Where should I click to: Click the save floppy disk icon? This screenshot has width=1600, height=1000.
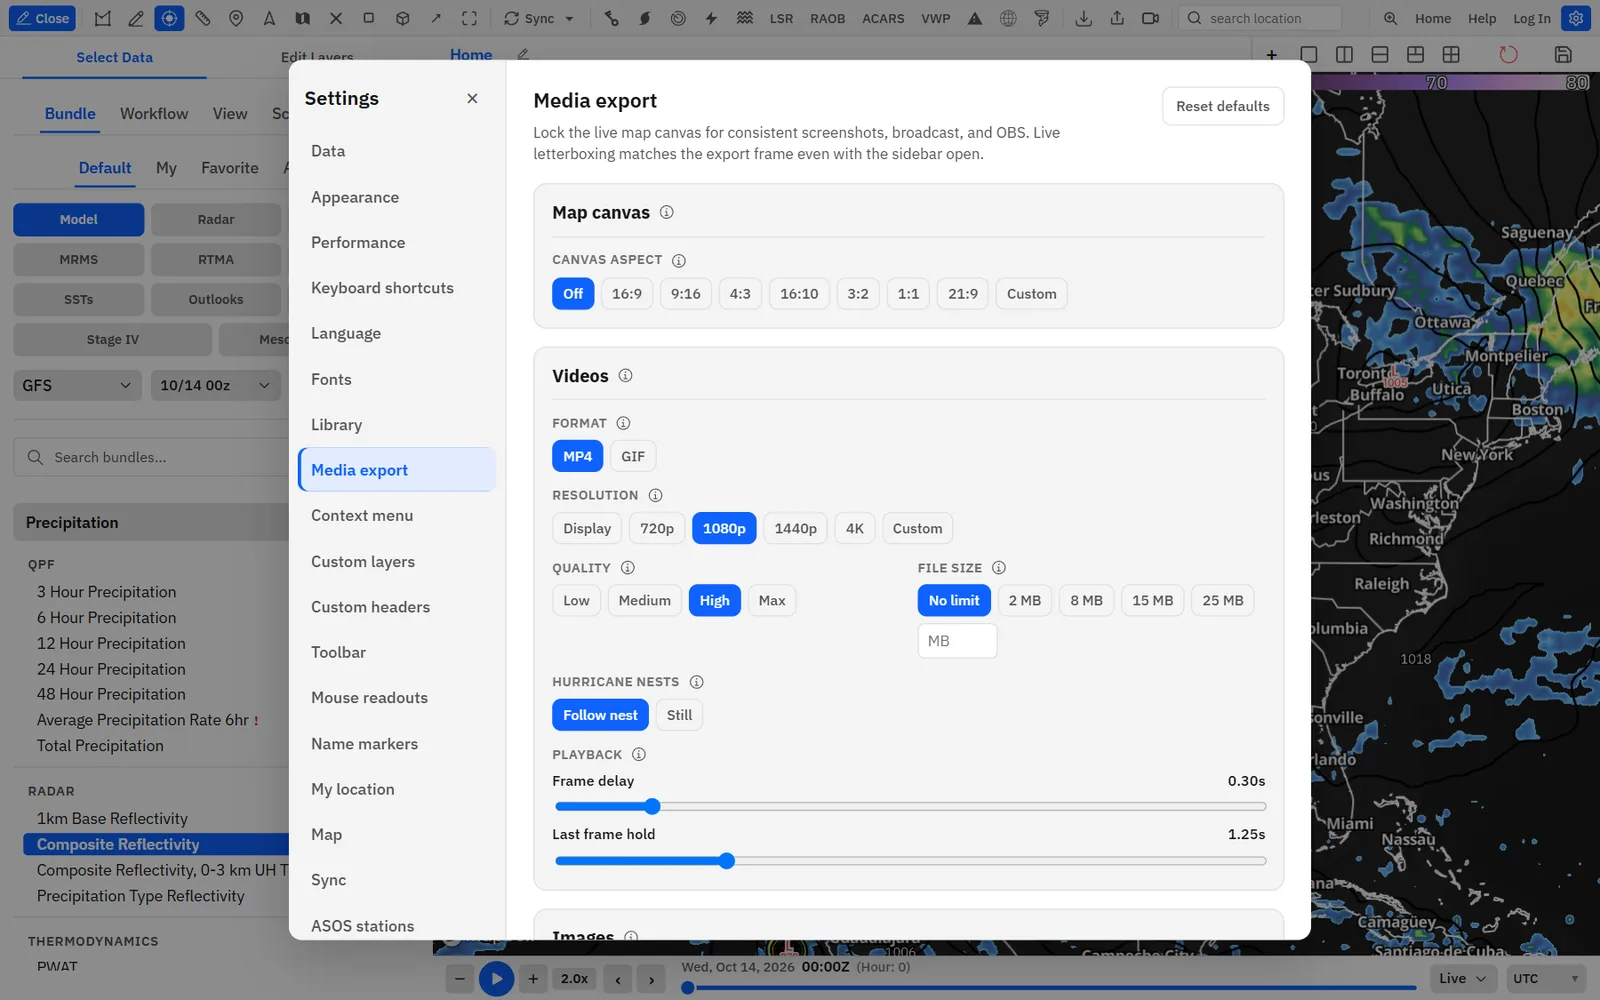tap(1563, 54)
